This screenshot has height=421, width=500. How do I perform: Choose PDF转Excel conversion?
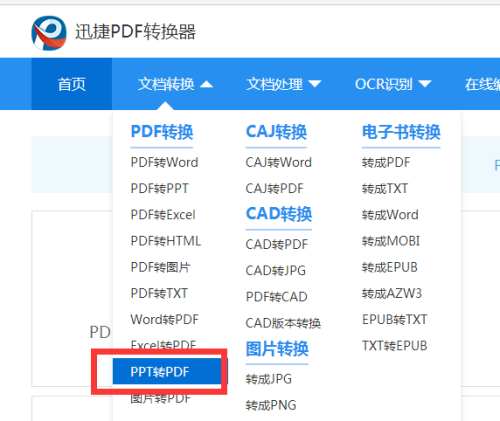pyautogui.click(x=163, y=215)
